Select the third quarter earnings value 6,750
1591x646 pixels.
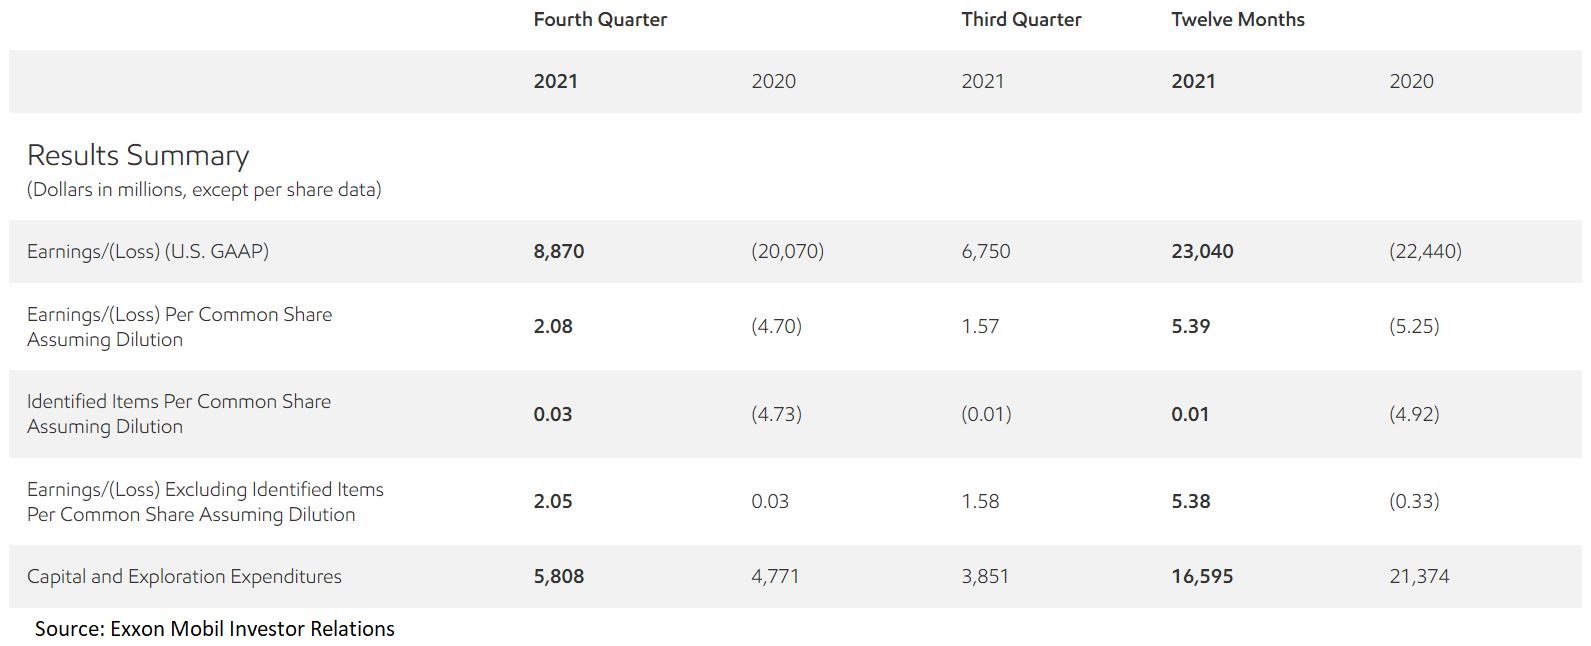coord(986,251)
